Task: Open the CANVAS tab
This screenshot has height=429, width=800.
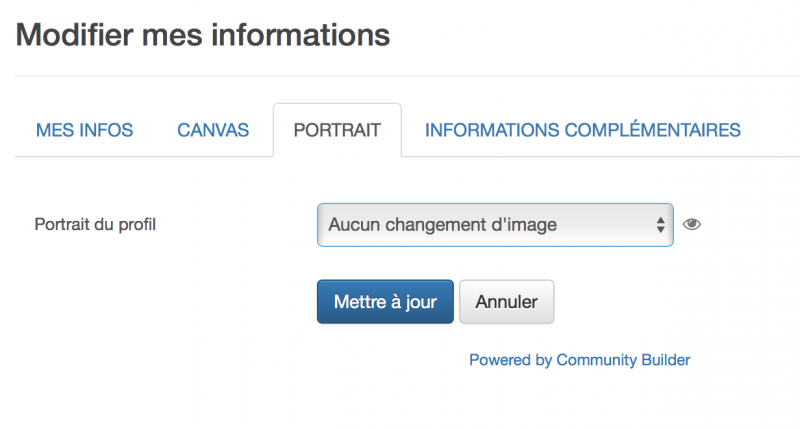Action: [213, 130]
